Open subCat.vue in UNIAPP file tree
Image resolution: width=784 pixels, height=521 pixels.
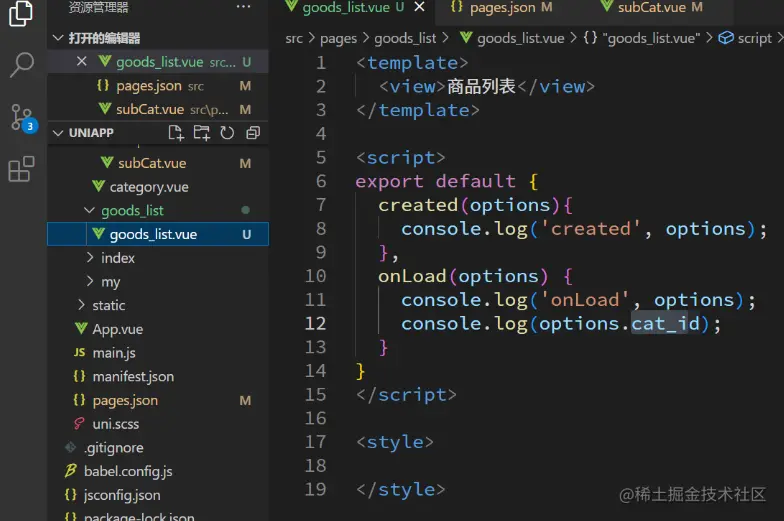coord(158,163)
